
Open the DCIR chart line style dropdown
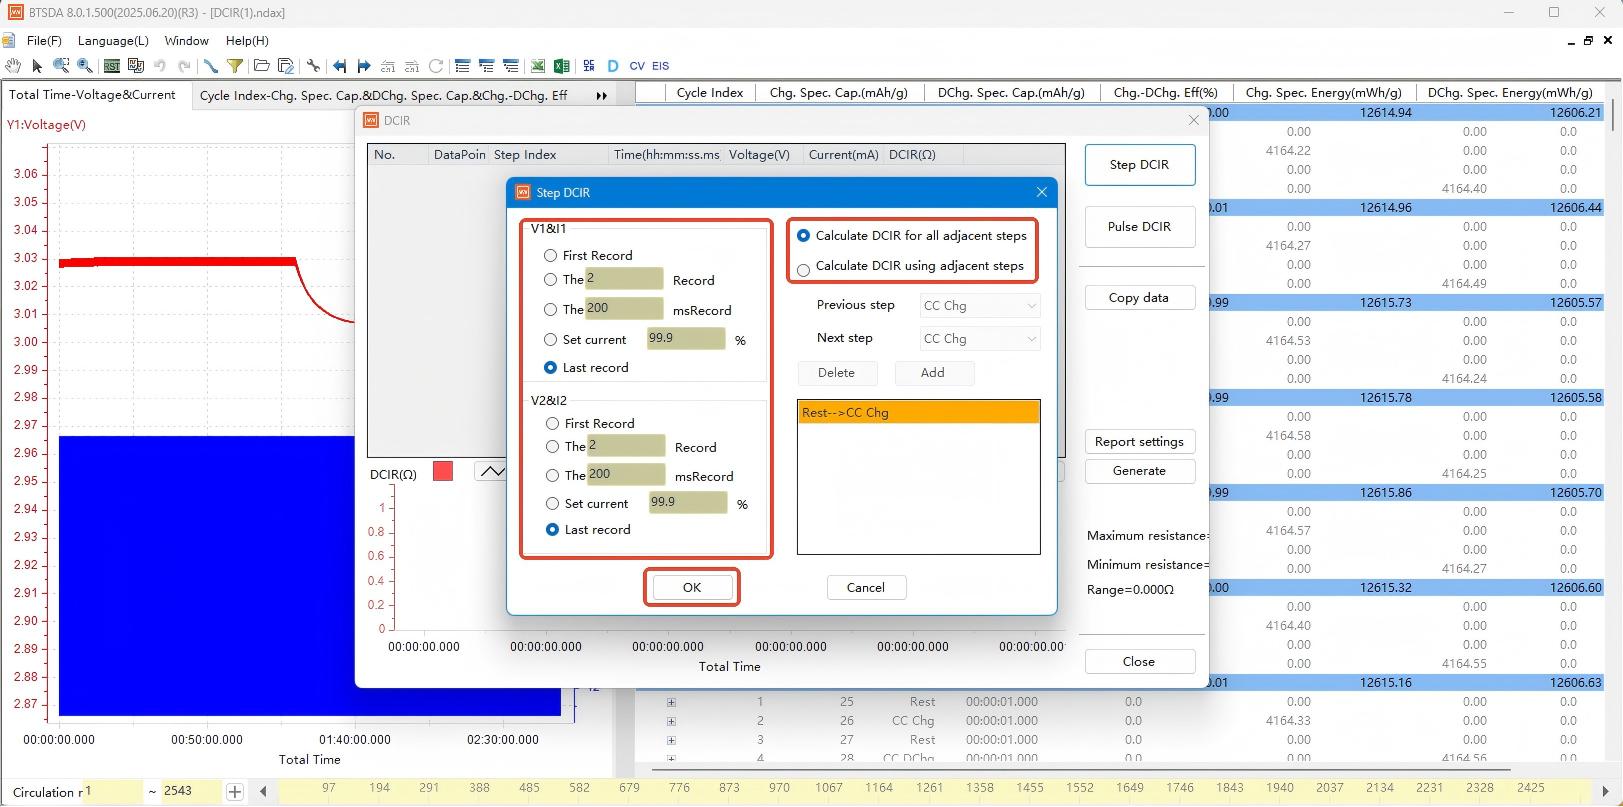[490, 471]
